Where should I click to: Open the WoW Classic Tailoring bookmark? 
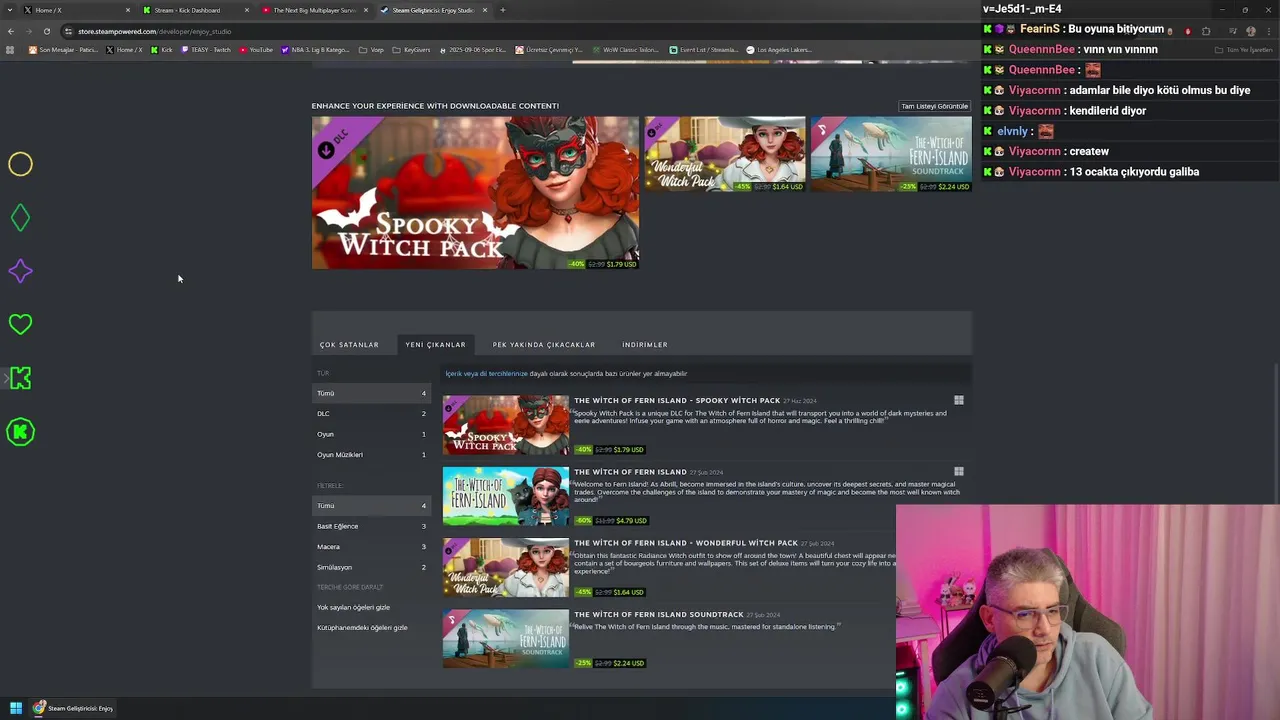point(625,49)
